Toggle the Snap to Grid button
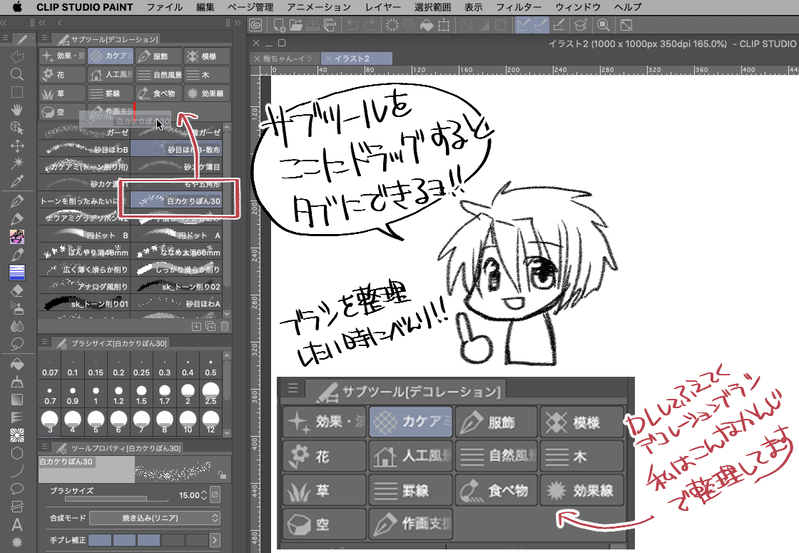Viewport: 799px width, 553px height. click(559, 24)
